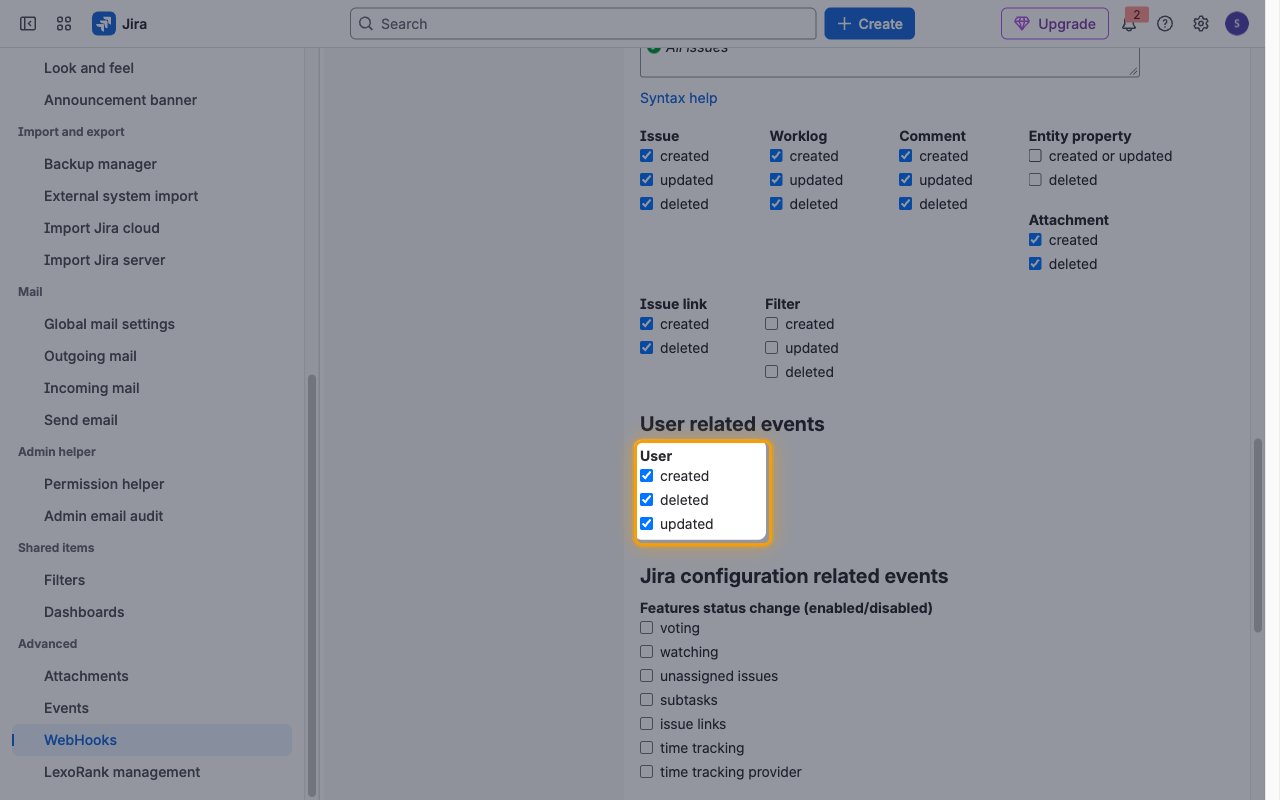This screenshot has width=1280, height=800.
Task: Click the Create button
Action: coord(869,24)
